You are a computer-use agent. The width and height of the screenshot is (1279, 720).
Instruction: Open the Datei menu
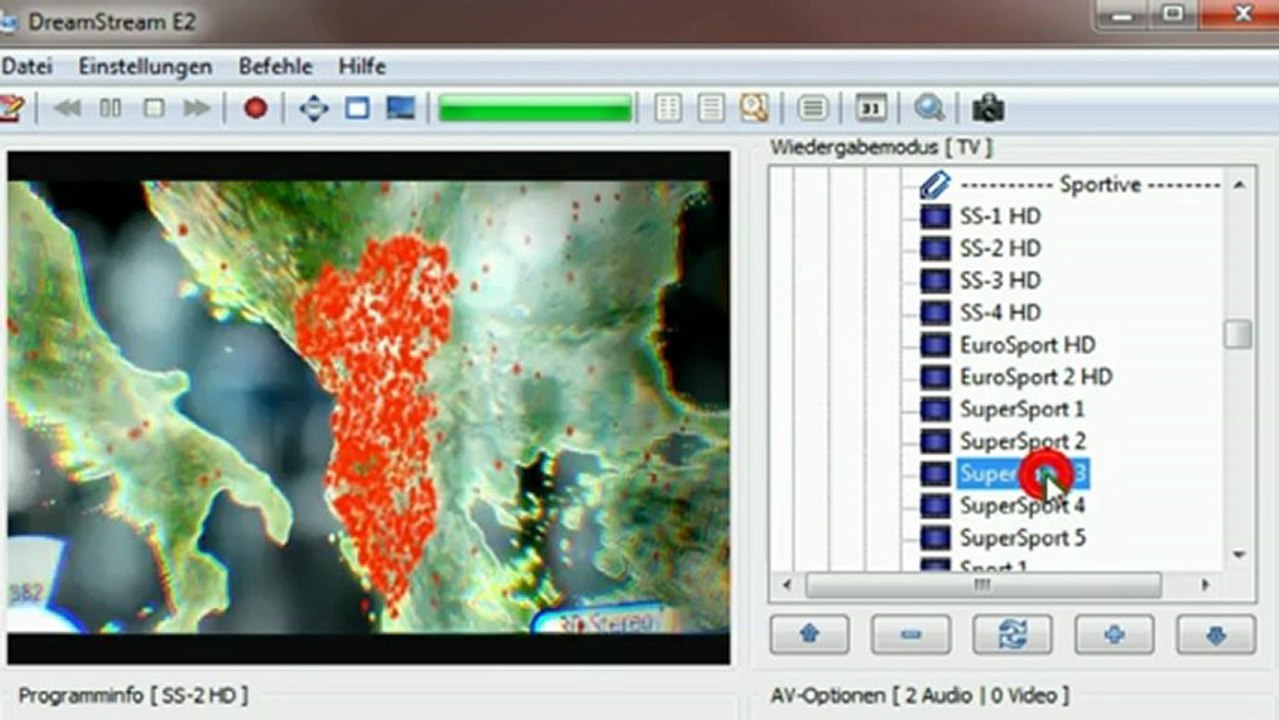27,67
